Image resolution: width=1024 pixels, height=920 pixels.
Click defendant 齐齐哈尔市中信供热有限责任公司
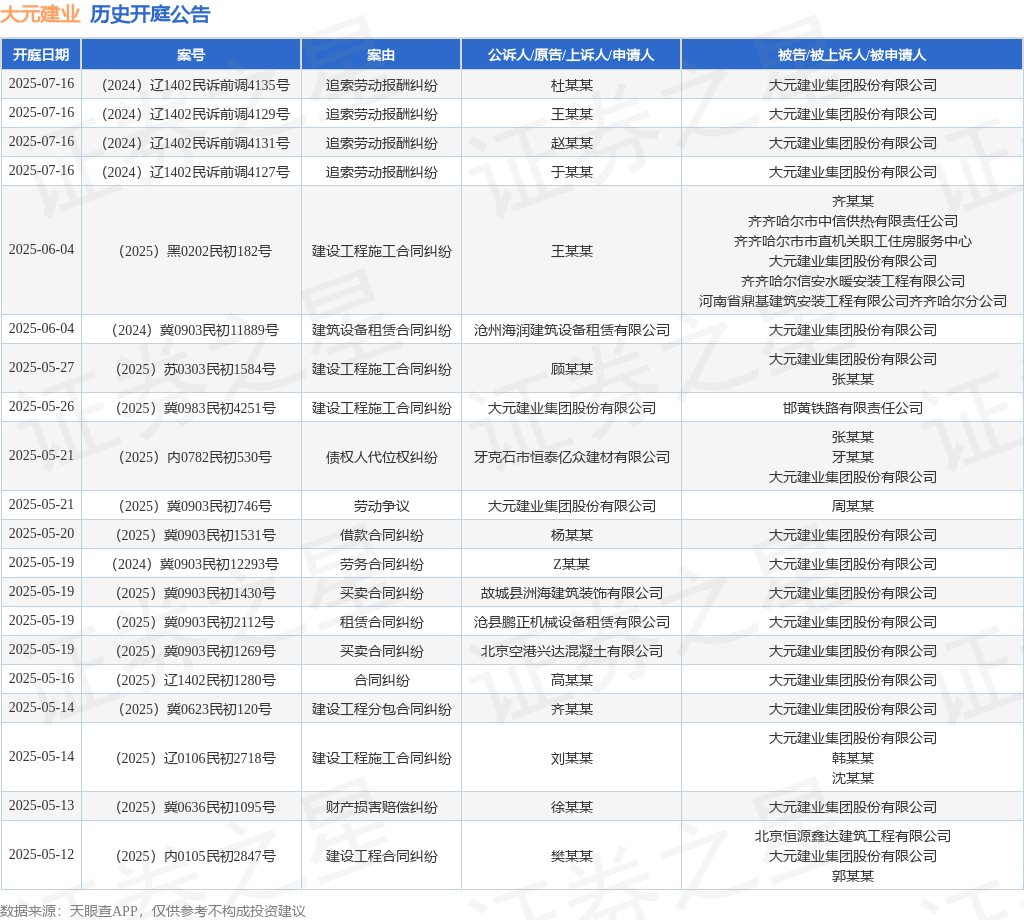[852, 221]
